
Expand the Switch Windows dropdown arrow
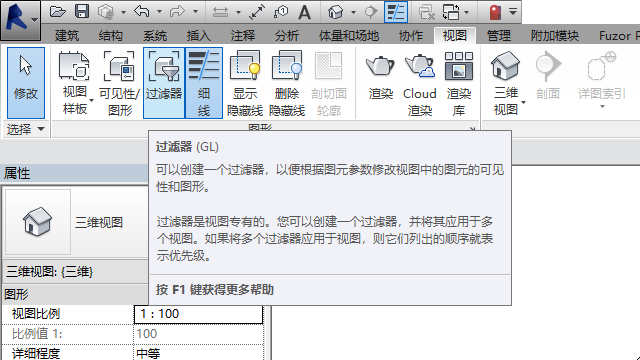(x=466, y=12)
